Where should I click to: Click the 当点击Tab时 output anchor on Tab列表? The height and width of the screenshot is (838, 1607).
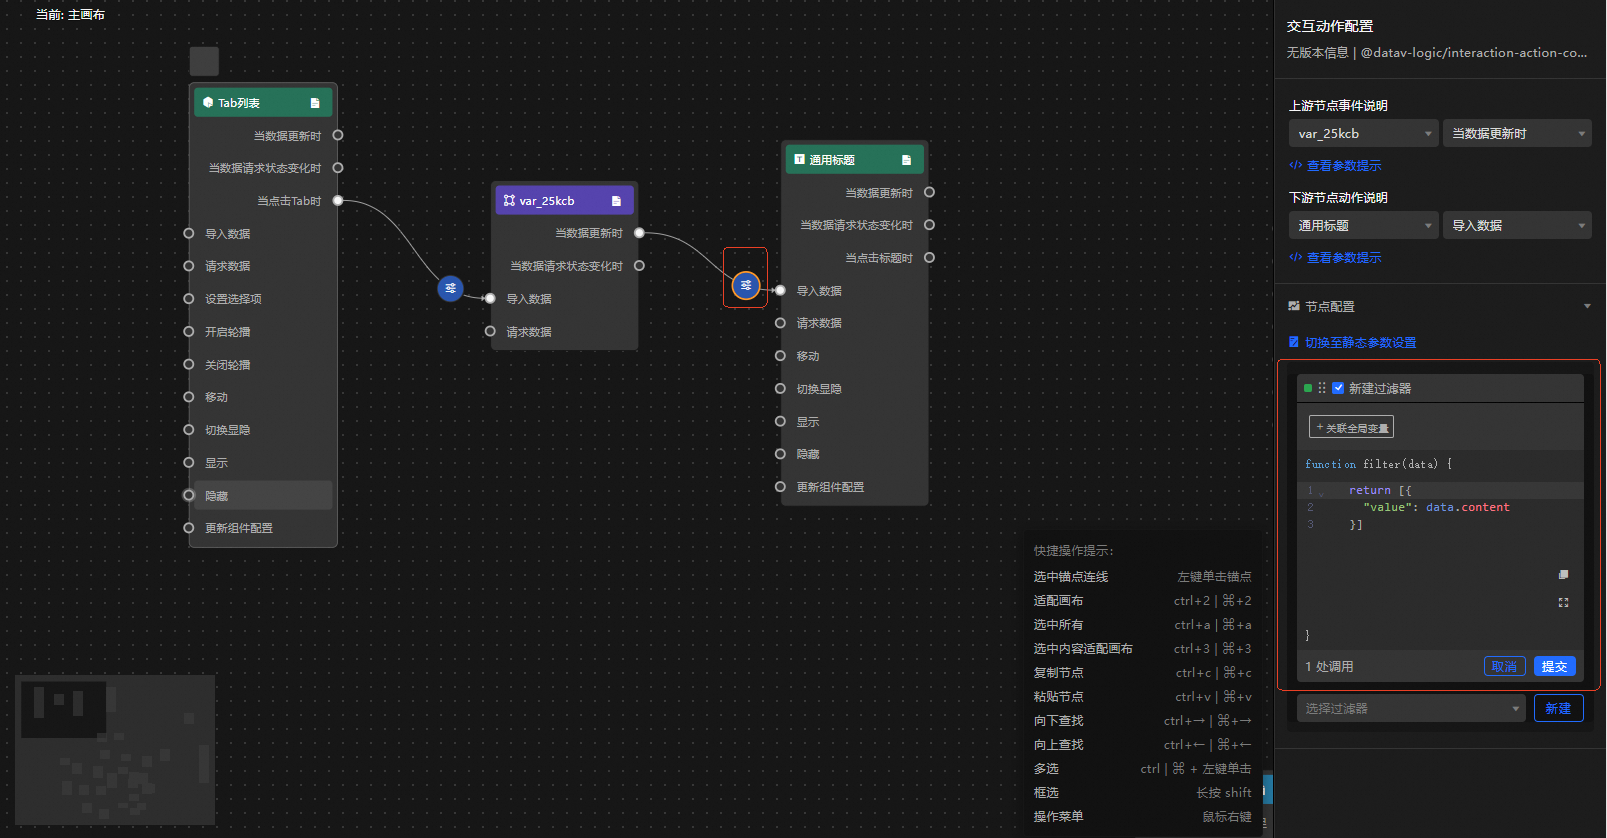pyautogui.click(x=338, y=201)
